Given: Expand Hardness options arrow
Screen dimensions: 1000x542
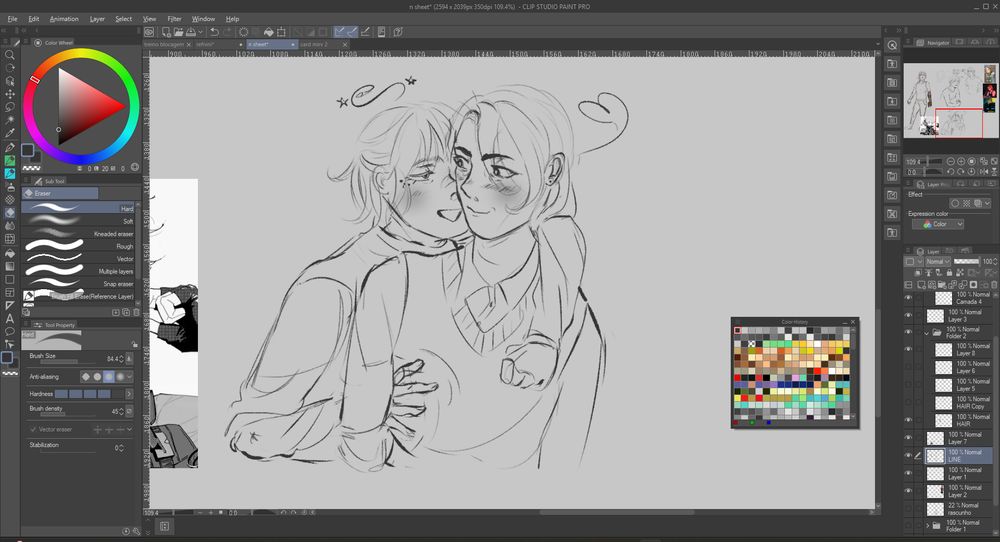Looking at the screenshot, I should coord(129,394).
